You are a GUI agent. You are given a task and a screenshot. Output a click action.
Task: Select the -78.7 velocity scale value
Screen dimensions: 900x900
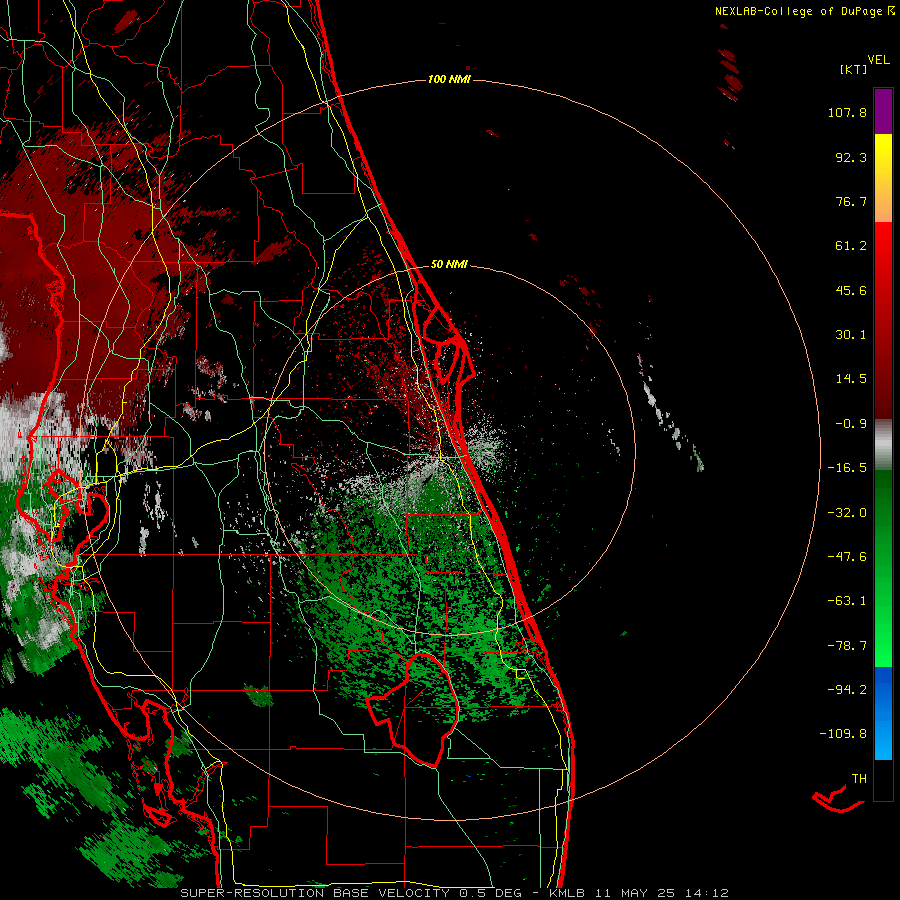point(847,646)
